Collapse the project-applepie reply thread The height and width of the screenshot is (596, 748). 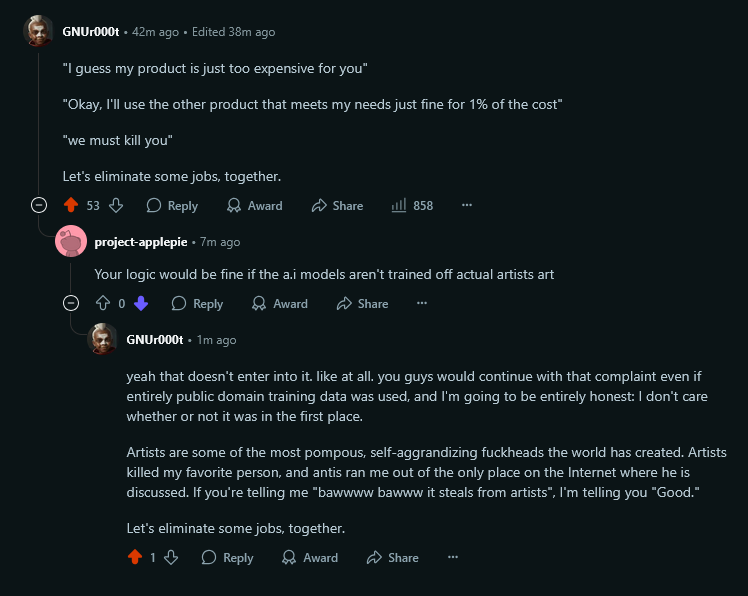point(71,303)
